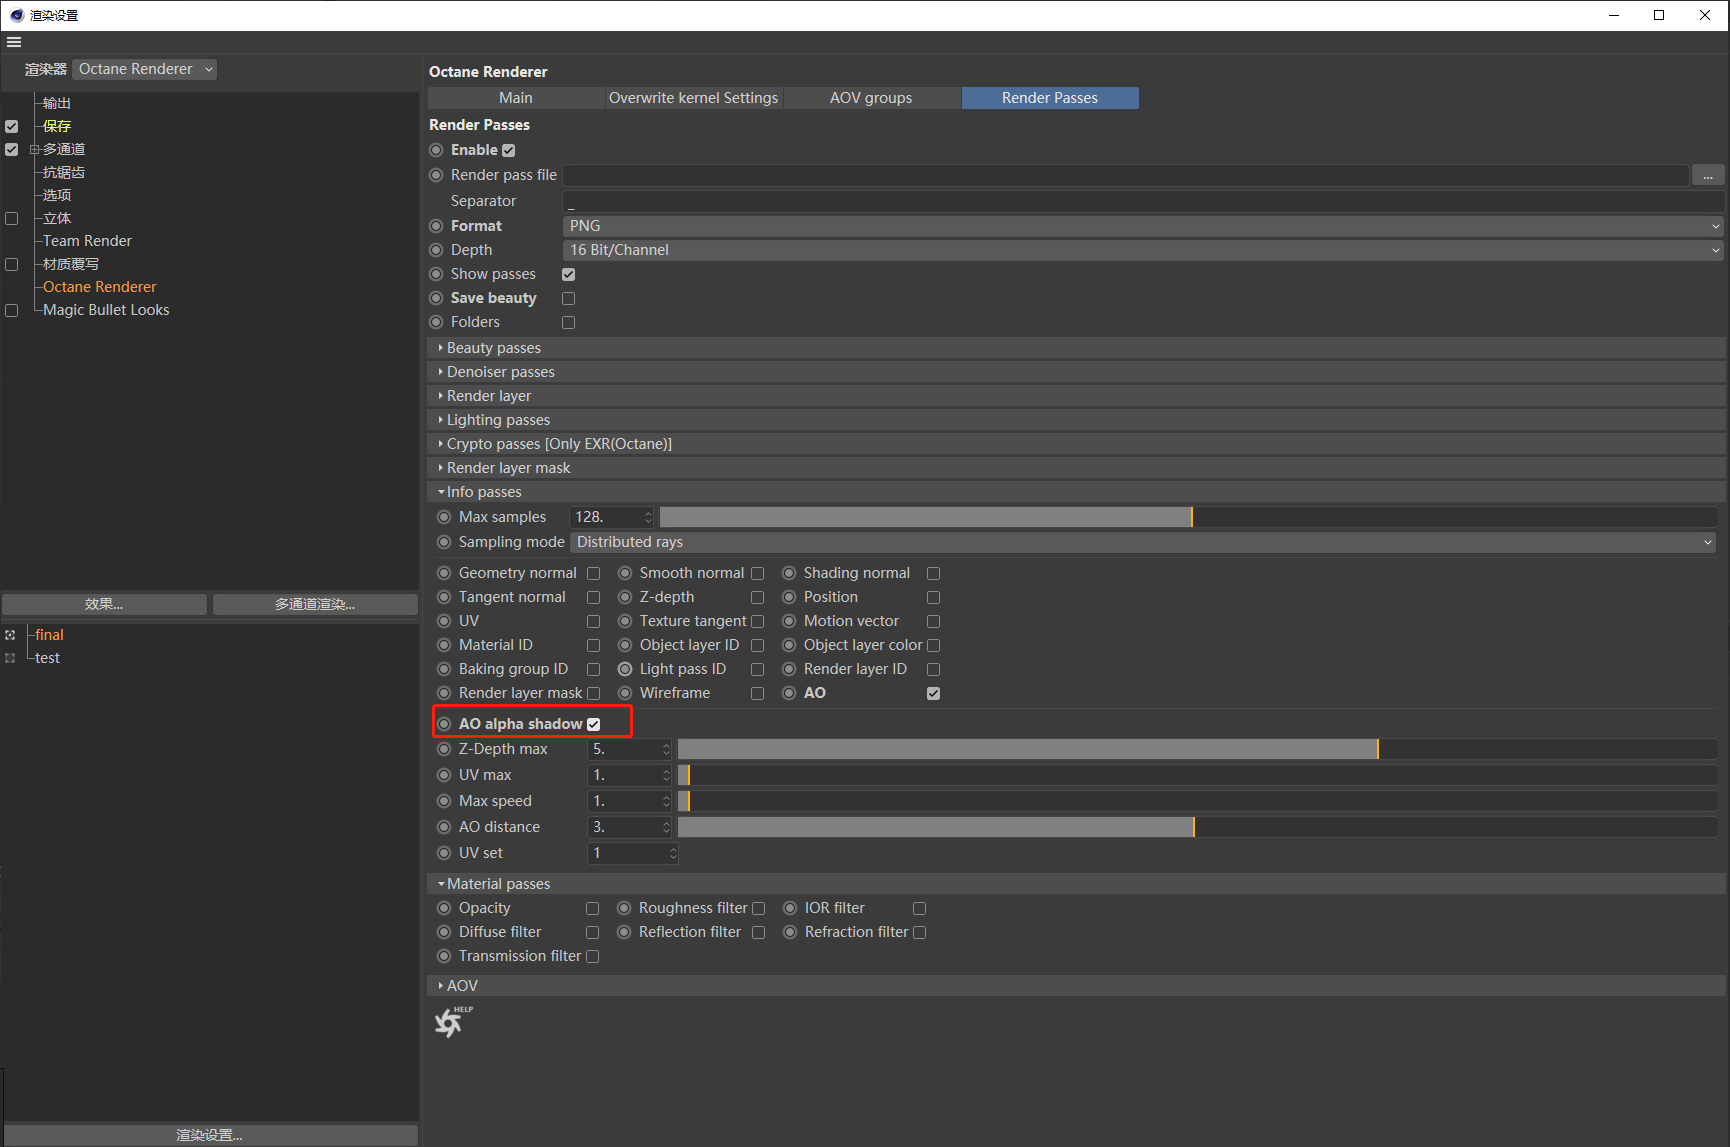1730x1147 pixels.
Task: Uncheck the Render Passes Enable checkbox
Action: (x=509, y=150)
